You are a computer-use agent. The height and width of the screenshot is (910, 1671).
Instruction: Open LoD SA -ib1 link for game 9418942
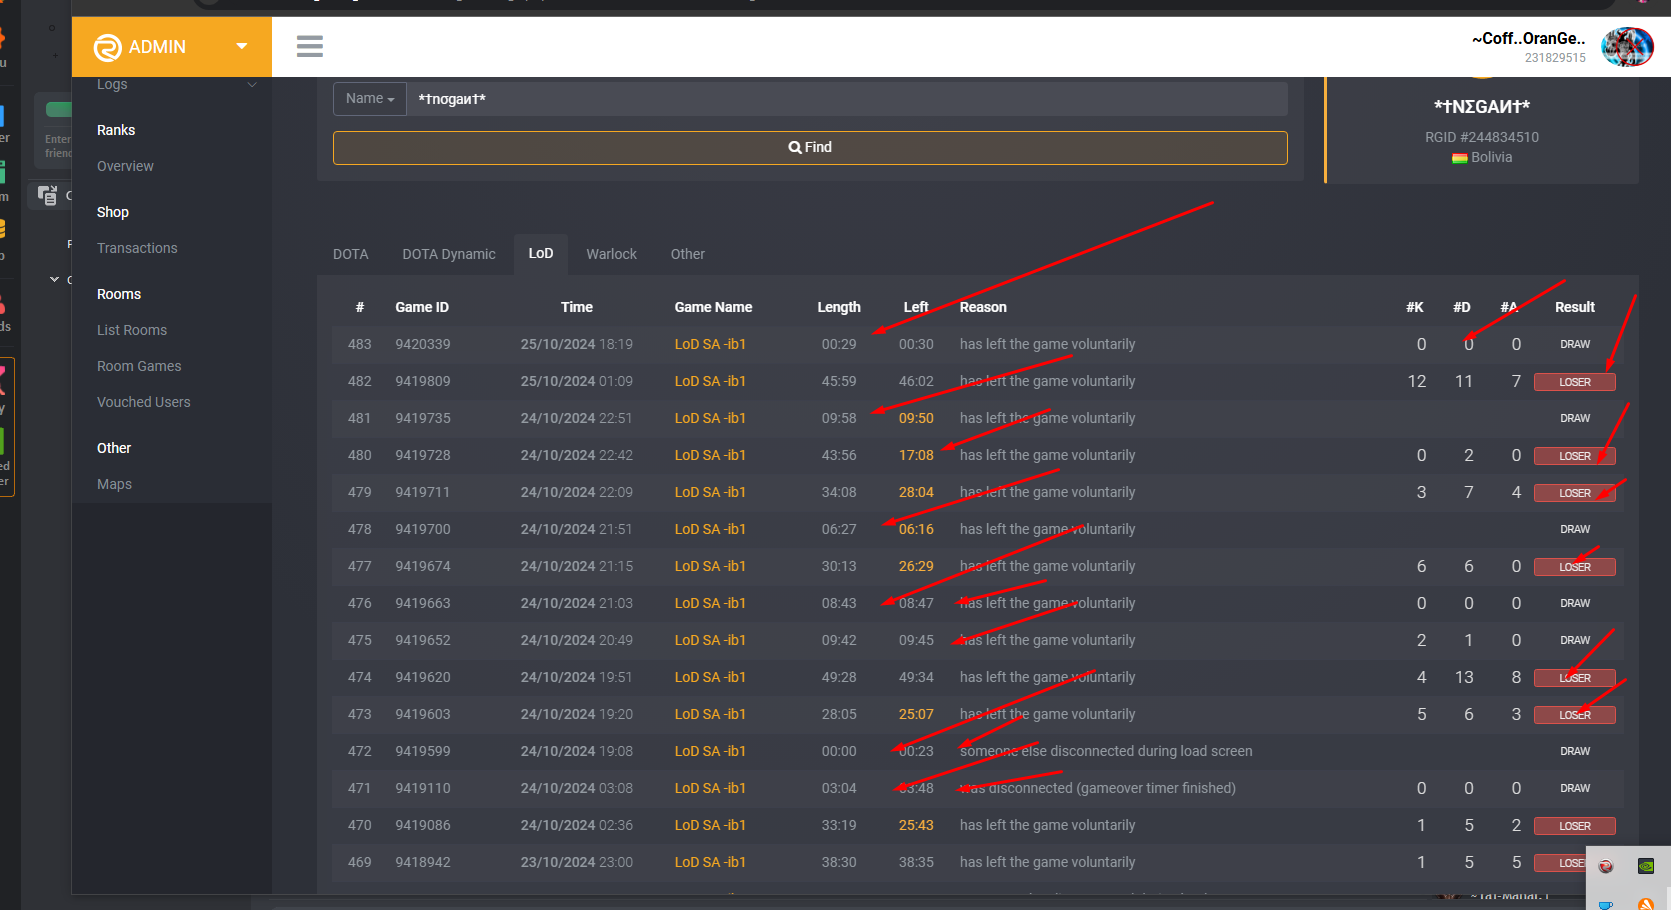pyautogui.click(x=710, y=862)
